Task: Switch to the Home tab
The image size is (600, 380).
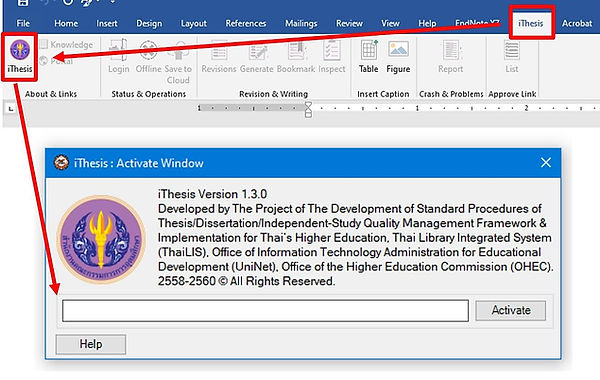Action: (66, 23)
